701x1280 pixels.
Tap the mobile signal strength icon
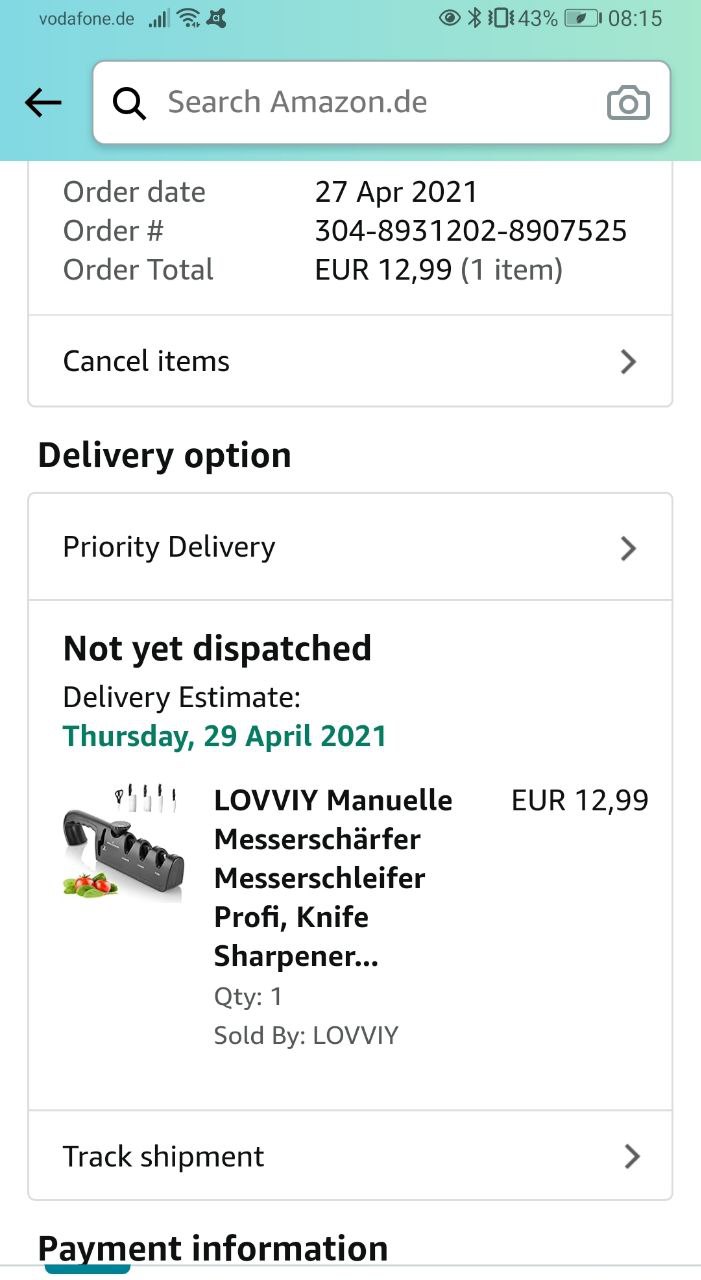click(158, 19)
